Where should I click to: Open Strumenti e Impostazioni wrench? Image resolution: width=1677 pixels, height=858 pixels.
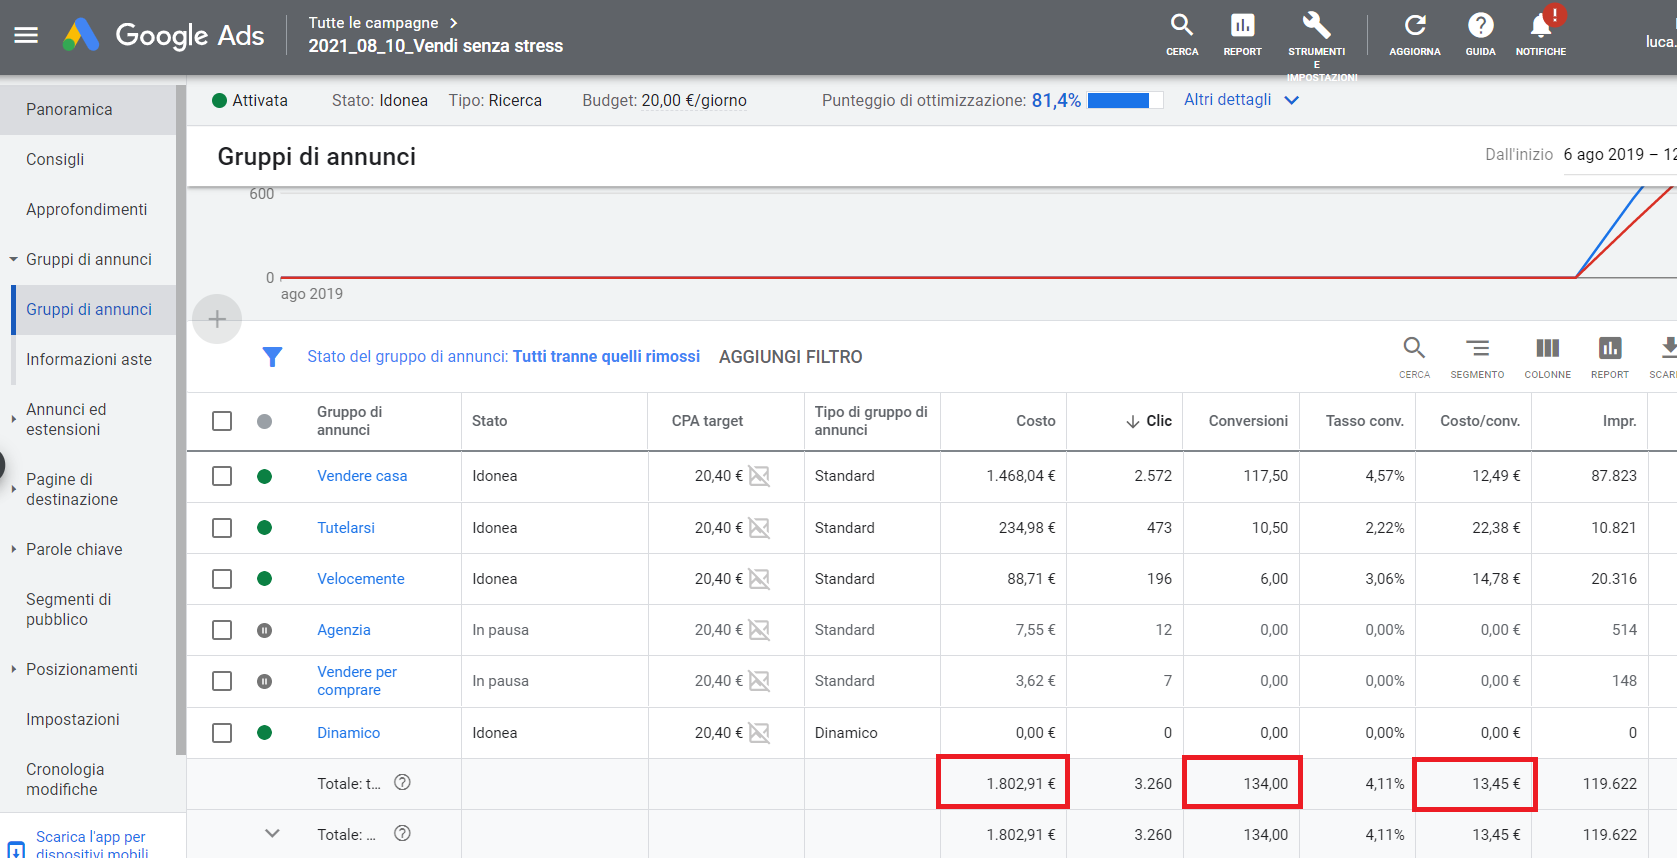click(1316, 26)
